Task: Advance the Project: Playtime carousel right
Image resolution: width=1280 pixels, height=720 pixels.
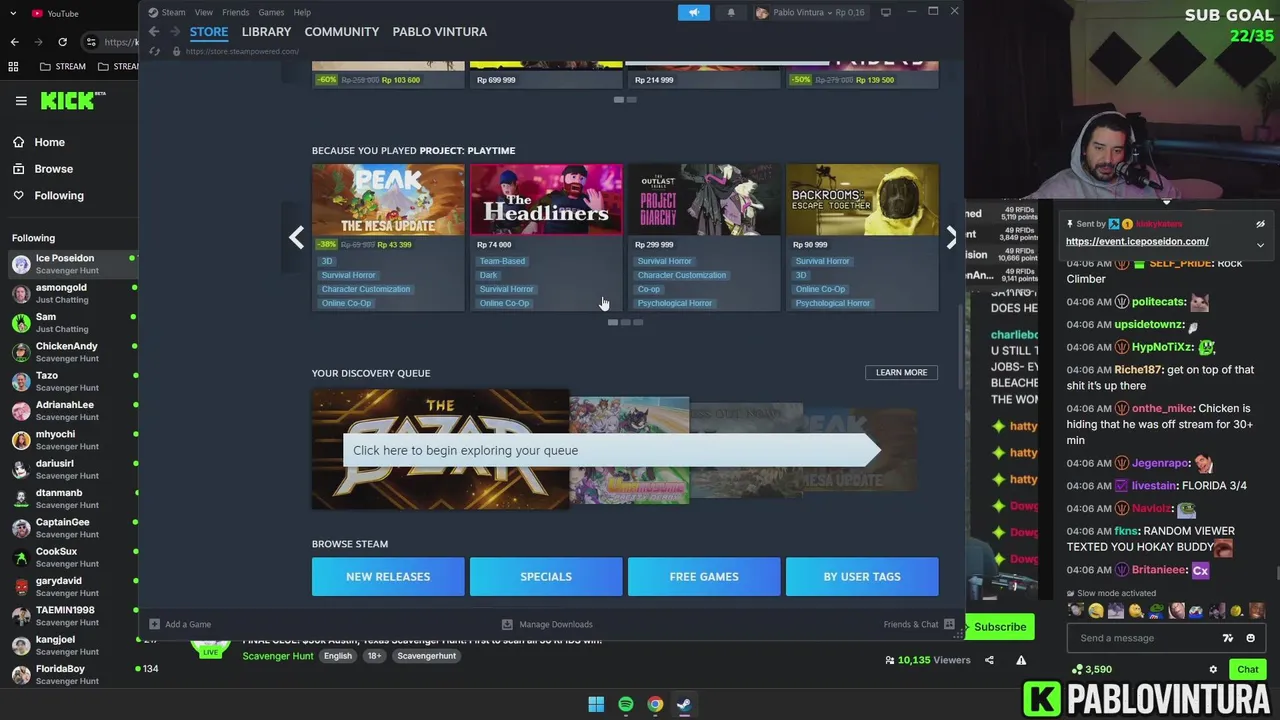Action: coord(950,237)
